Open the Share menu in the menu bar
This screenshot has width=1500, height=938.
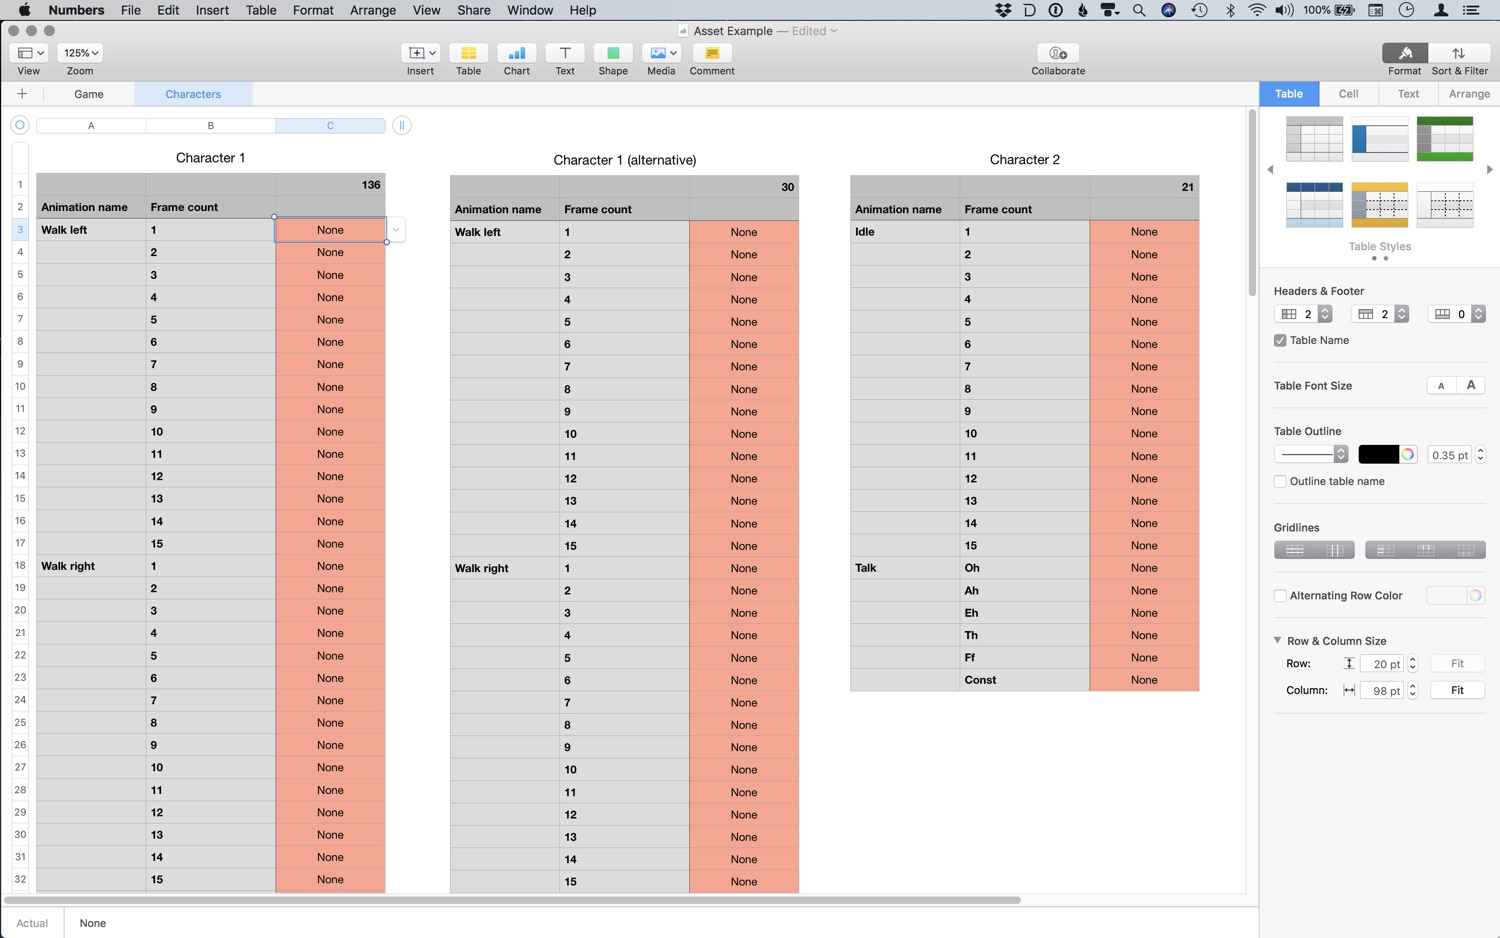tap(474, 10)
